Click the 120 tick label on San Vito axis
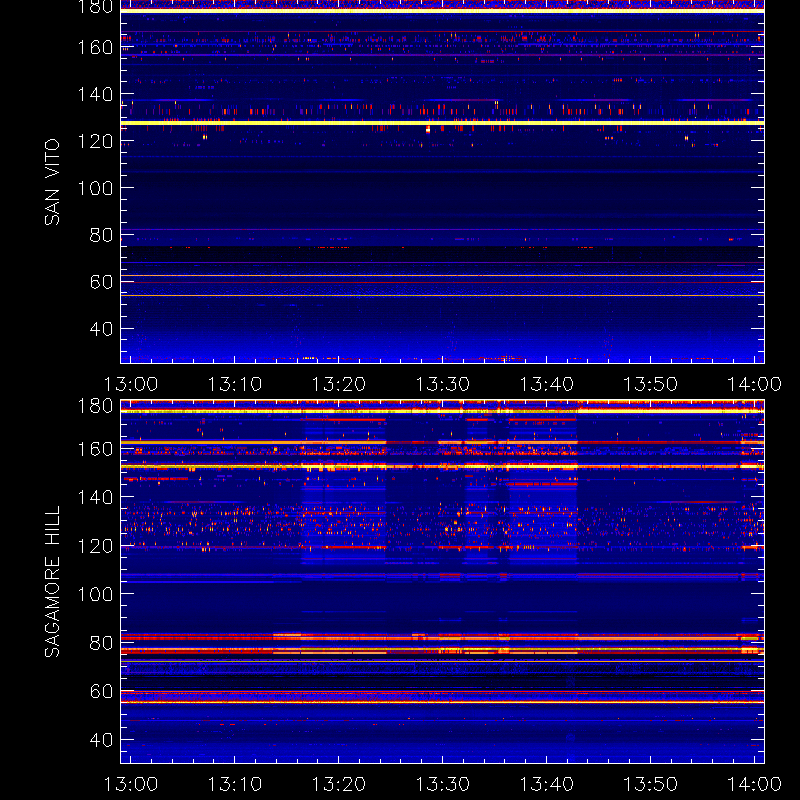 95,141
